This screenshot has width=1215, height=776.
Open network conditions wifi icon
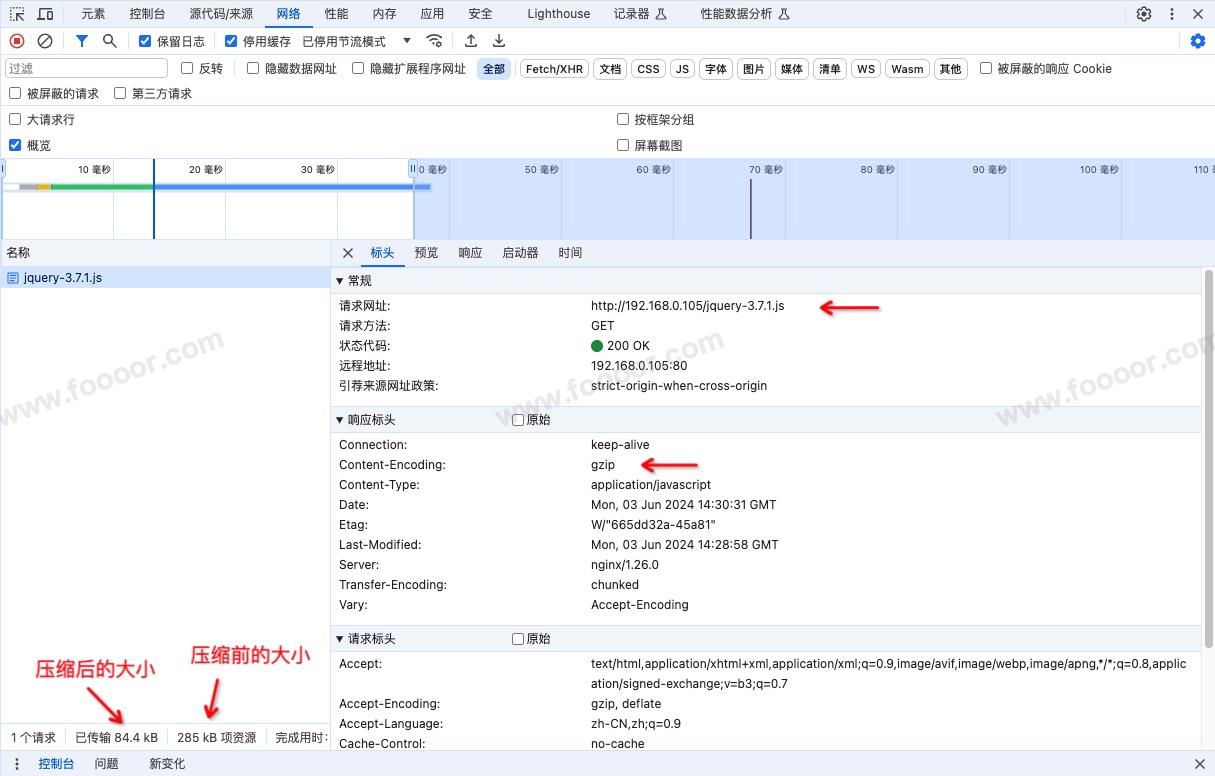[x=434, y=41]
